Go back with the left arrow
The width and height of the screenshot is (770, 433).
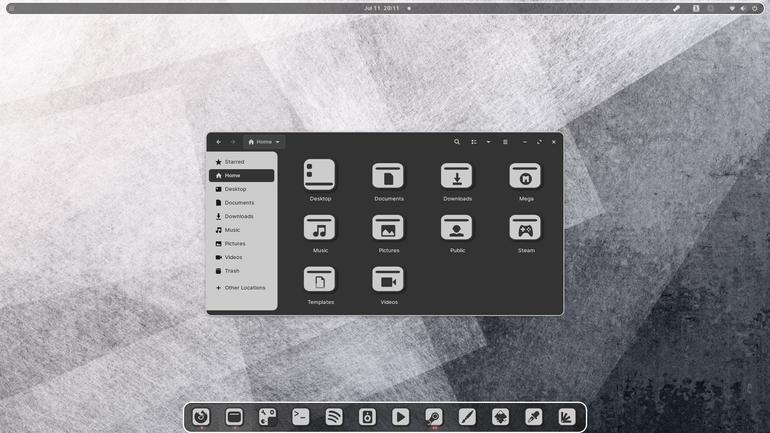[219, 142]
